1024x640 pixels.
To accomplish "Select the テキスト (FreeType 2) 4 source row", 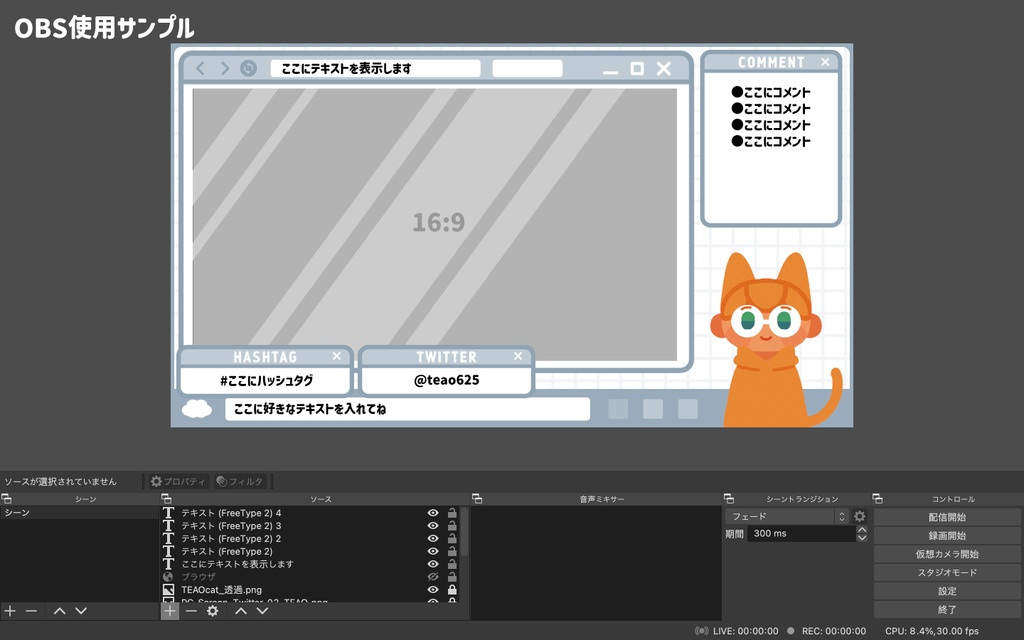I will point(311,513).
